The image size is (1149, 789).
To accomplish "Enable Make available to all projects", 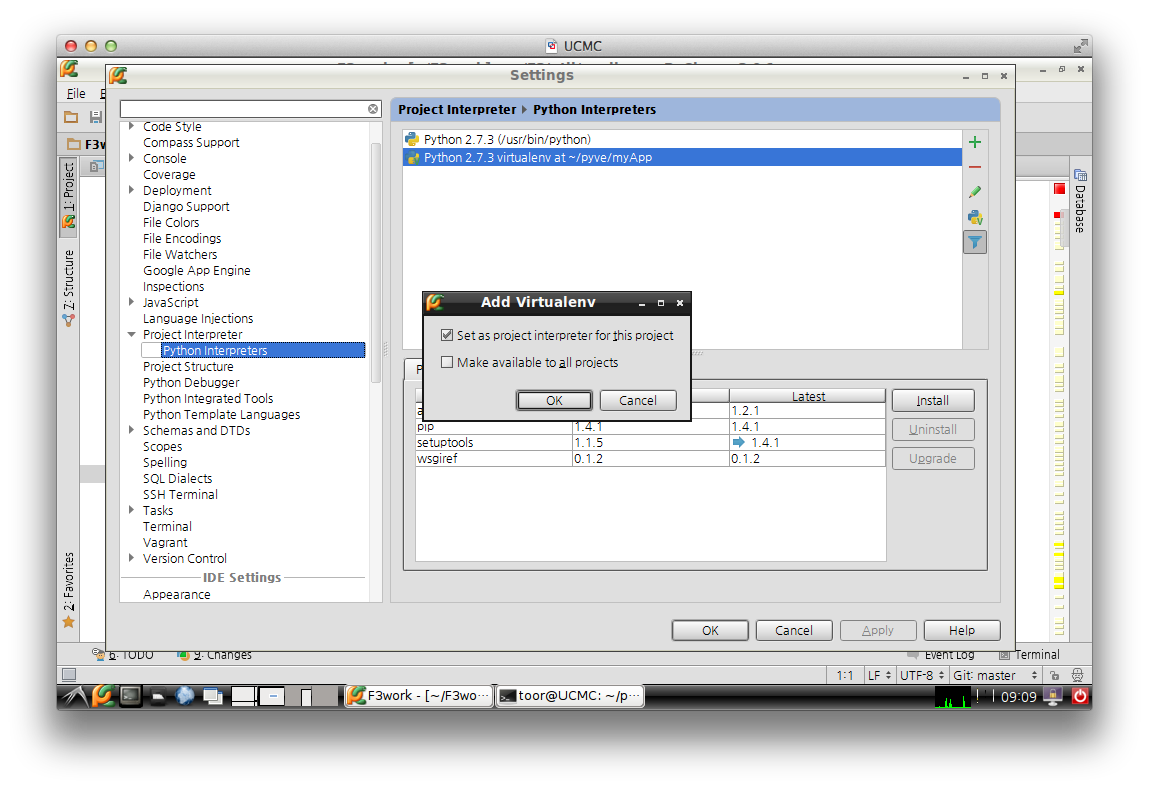I will tap(447, 363).
